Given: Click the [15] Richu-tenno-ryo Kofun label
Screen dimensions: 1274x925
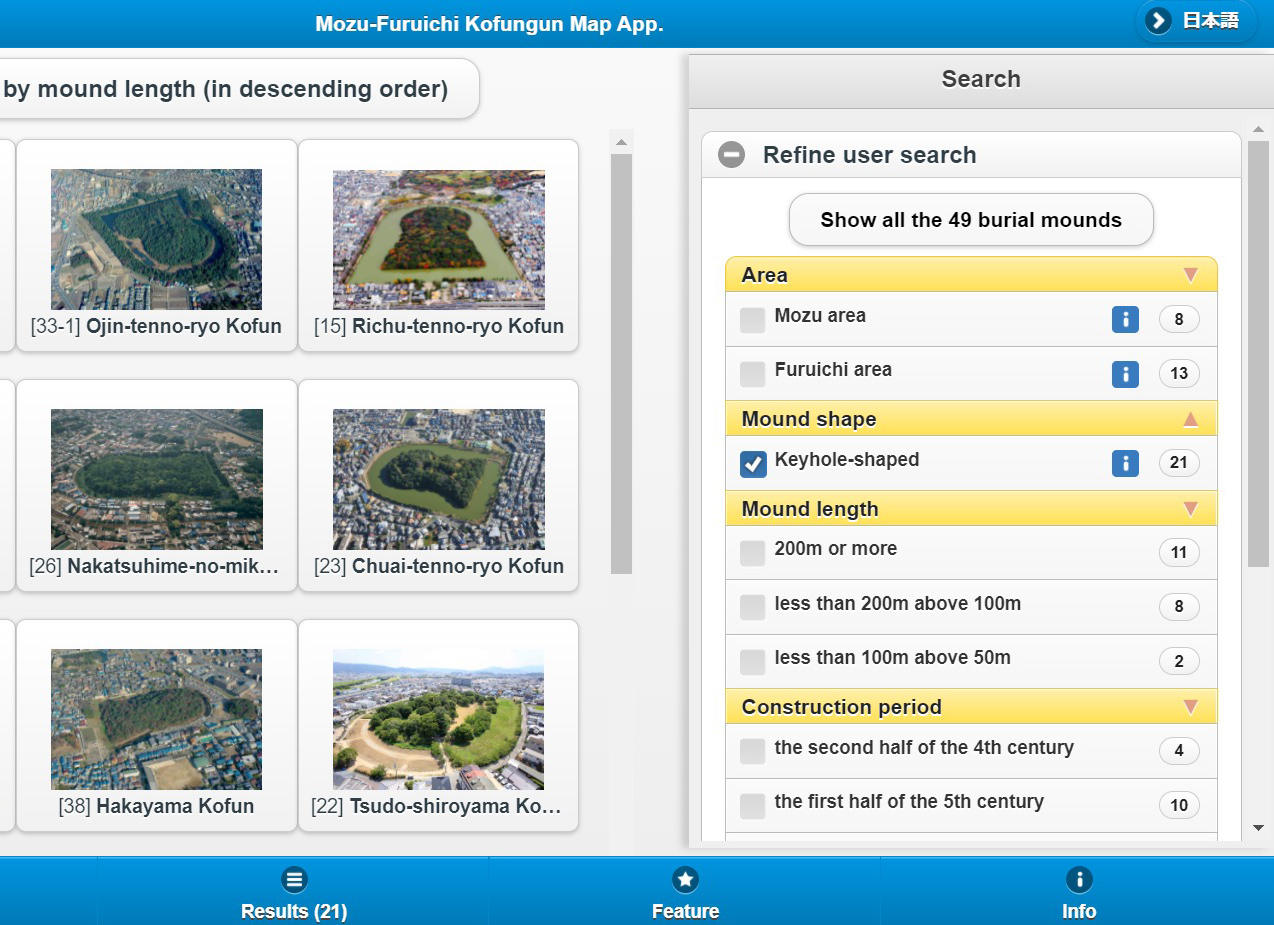Looking at the screenshot, I should pos(439,326).
